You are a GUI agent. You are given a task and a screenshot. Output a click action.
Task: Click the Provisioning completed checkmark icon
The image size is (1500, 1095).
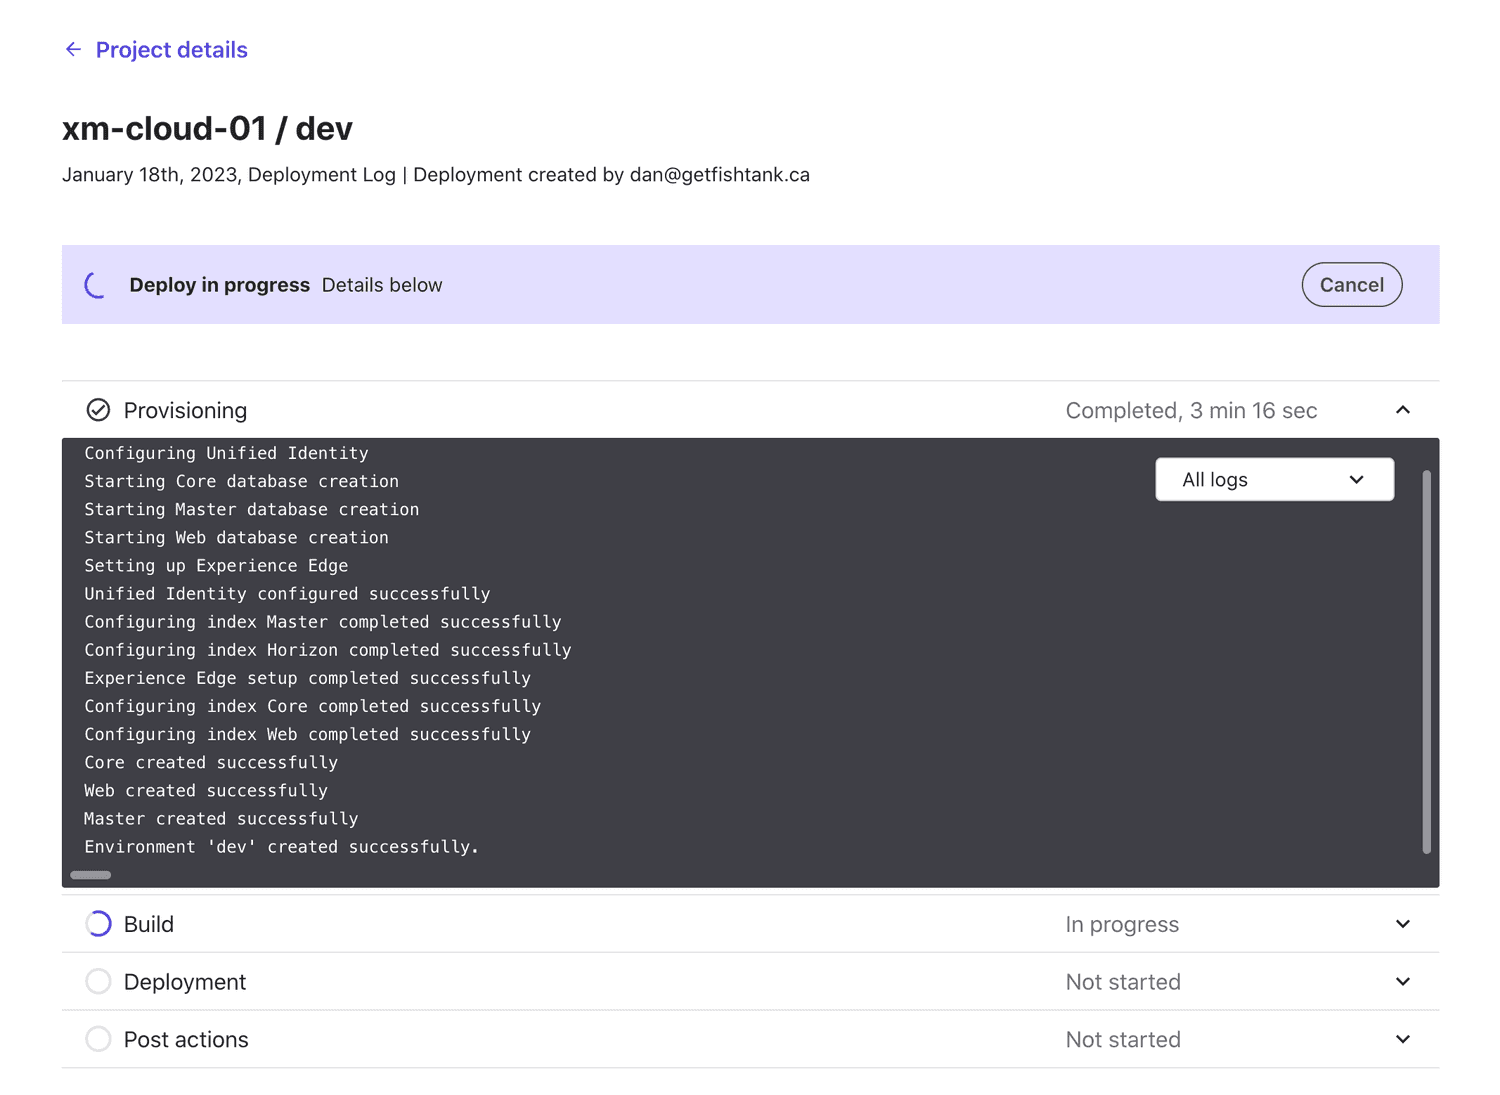point(98,410)
